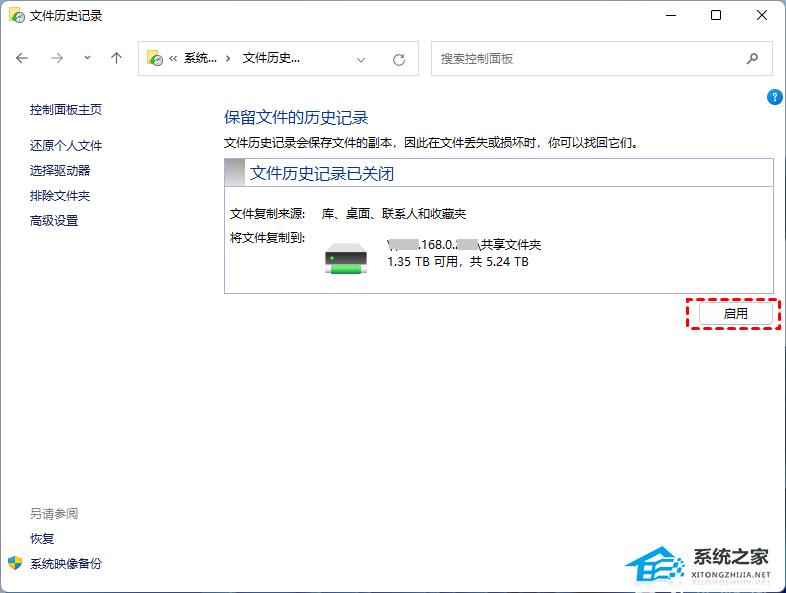
Task: Click the double-chevron before 系统... breadcrumb
Action: [173, 59]
